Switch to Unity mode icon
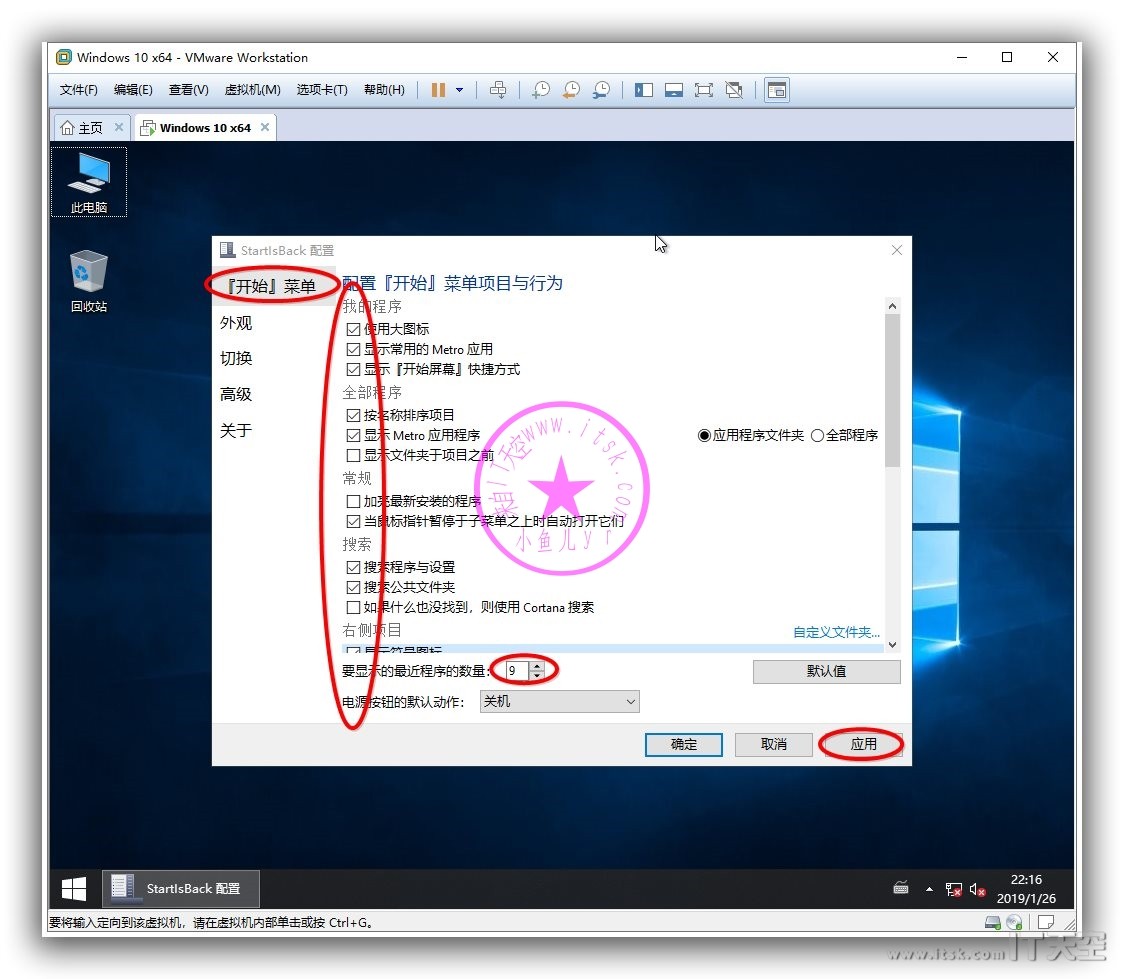1124x979 pixels. pyautogui.click(x=734, y=90)
